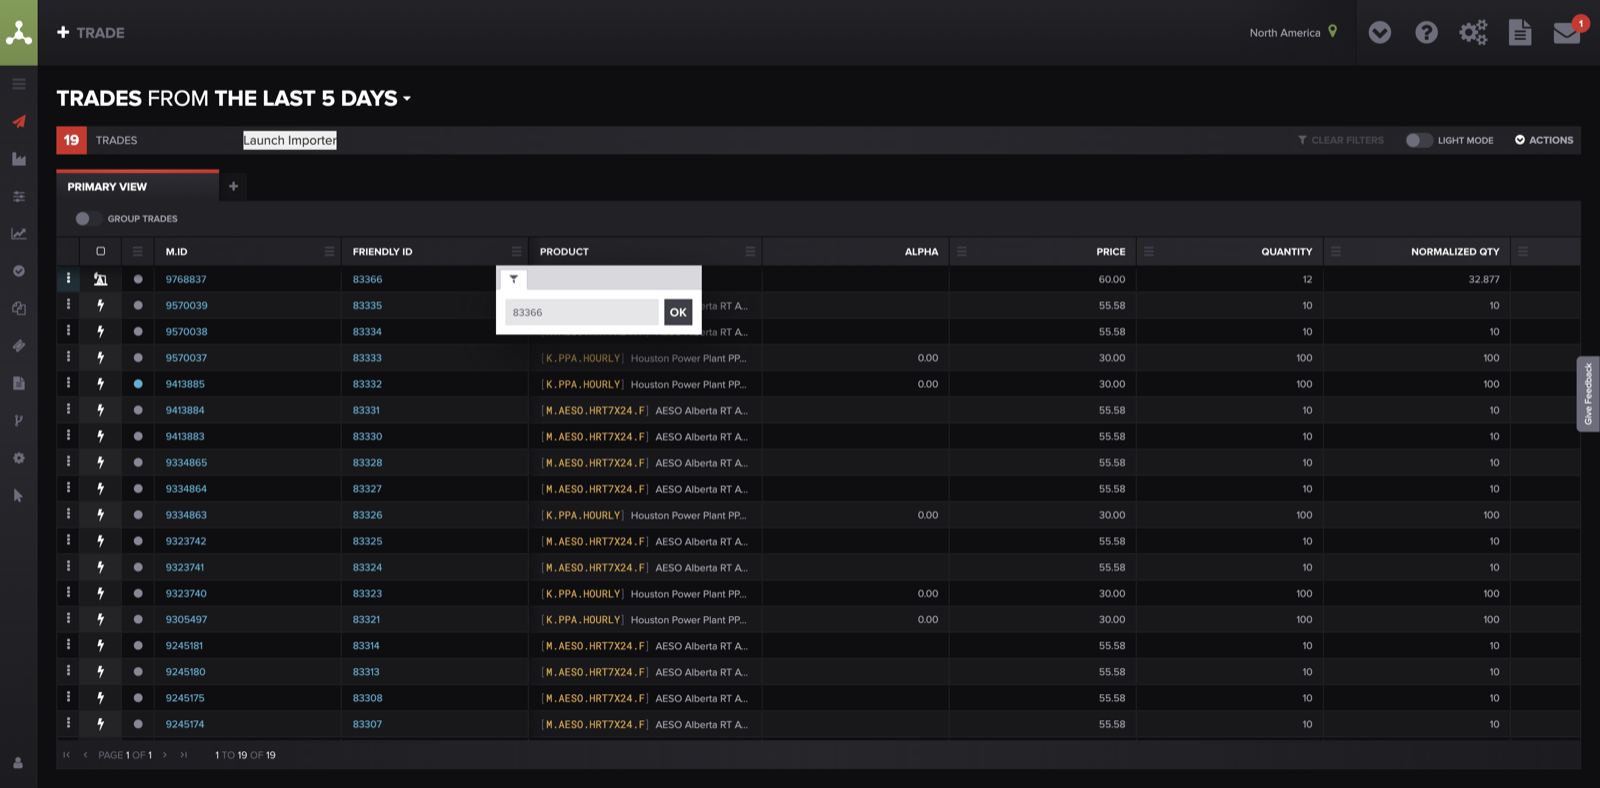Check the select-all checkbox in table header
Screen dimensions: 1600x788
coord(100,251)
